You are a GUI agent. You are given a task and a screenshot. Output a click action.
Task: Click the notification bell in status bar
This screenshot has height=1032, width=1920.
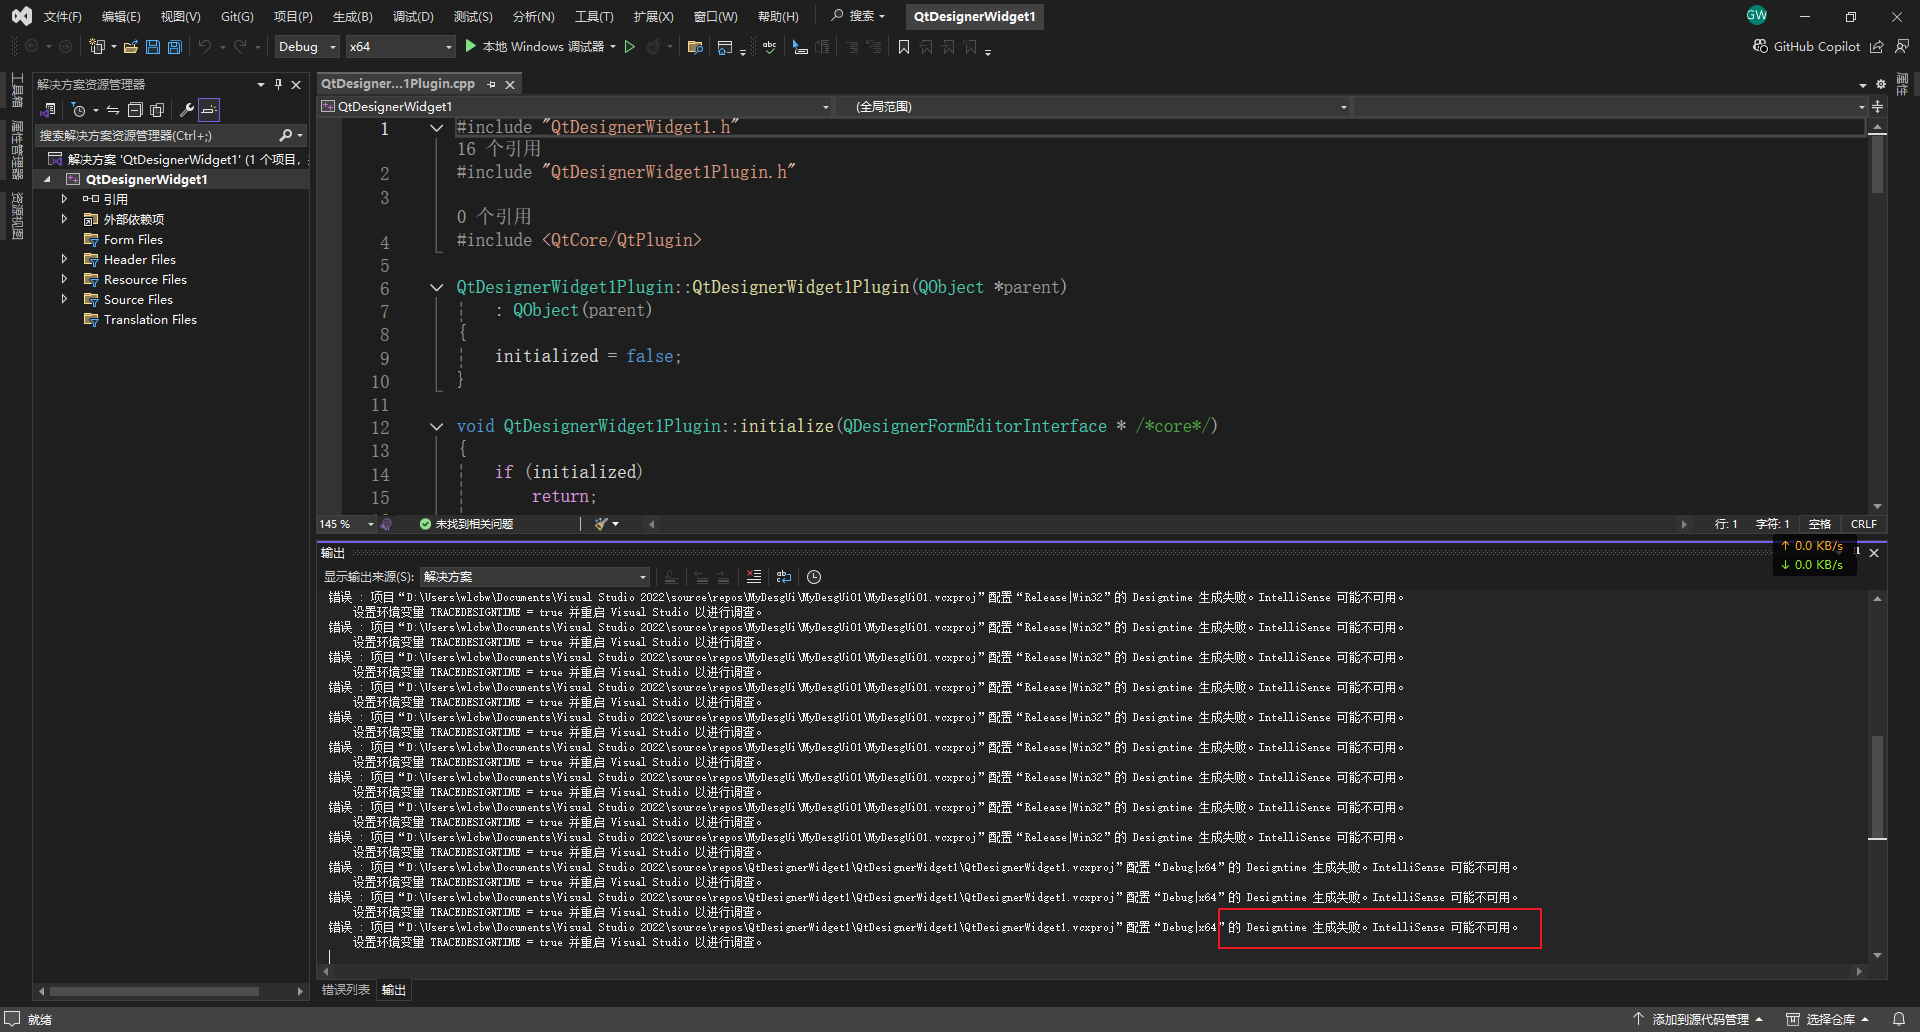[1899, 1019]
